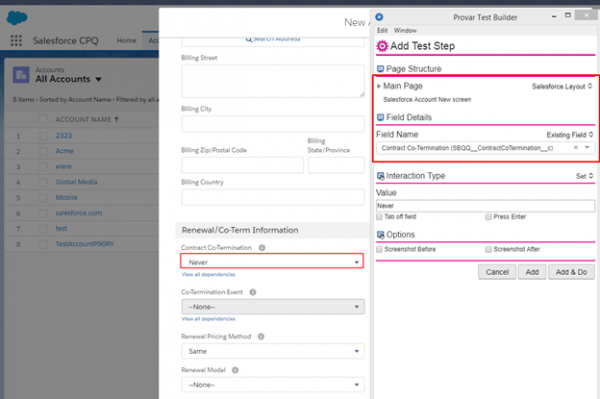Click info icon beside Co-Termination Event
Screen dimensions: 600x399
click(253, 292)
